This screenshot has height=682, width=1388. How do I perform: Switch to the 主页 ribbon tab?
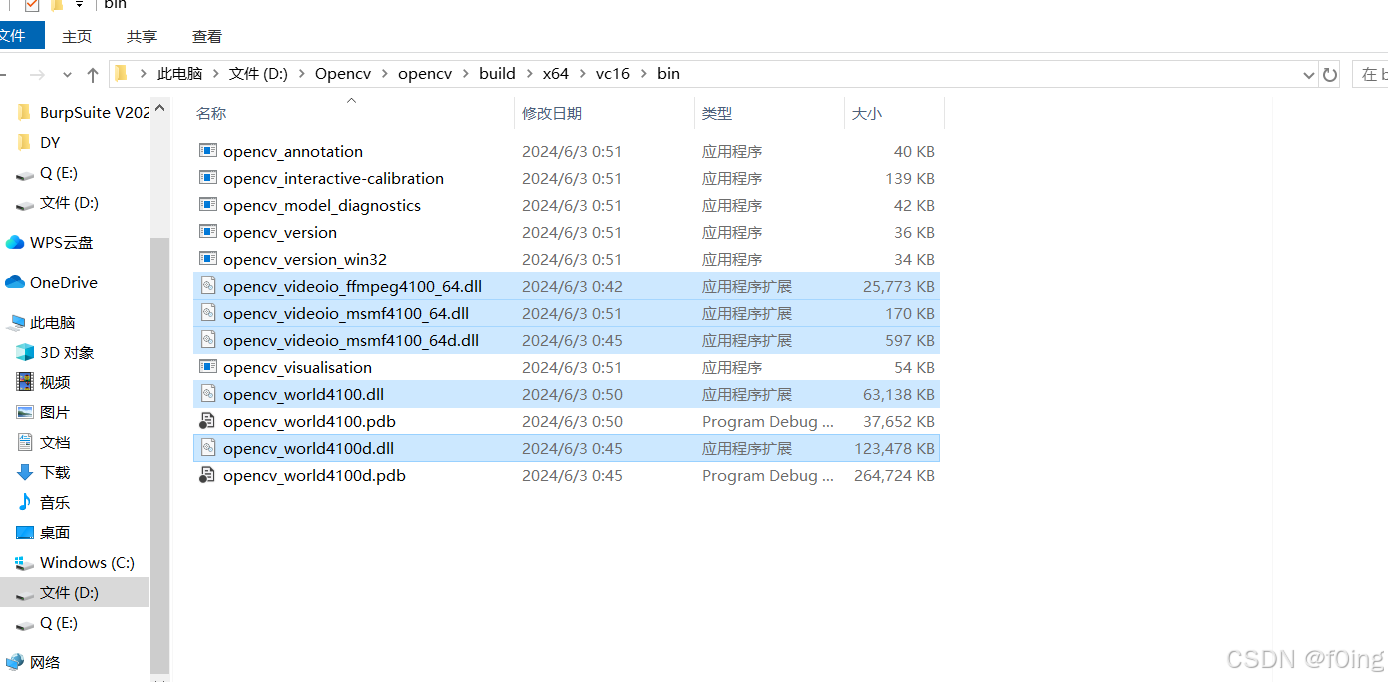tap(77, 36)
